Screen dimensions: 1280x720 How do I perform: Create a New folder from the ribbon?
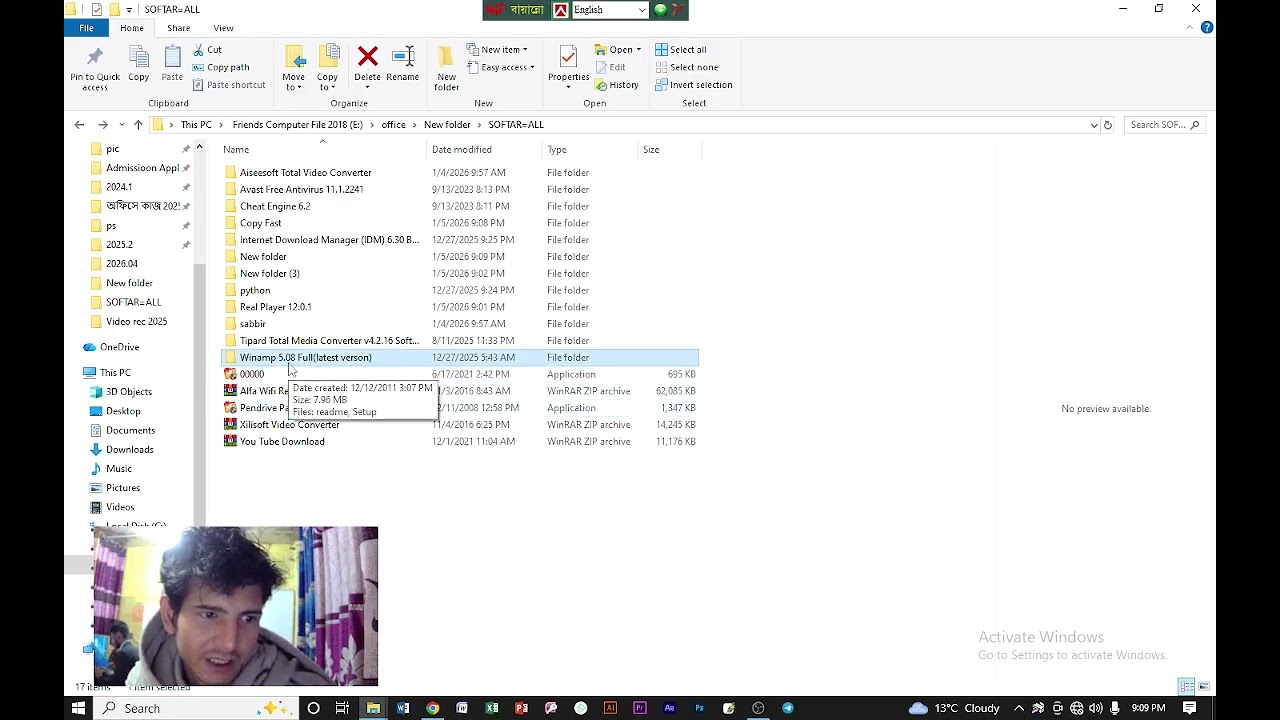[x=446, y=68]
